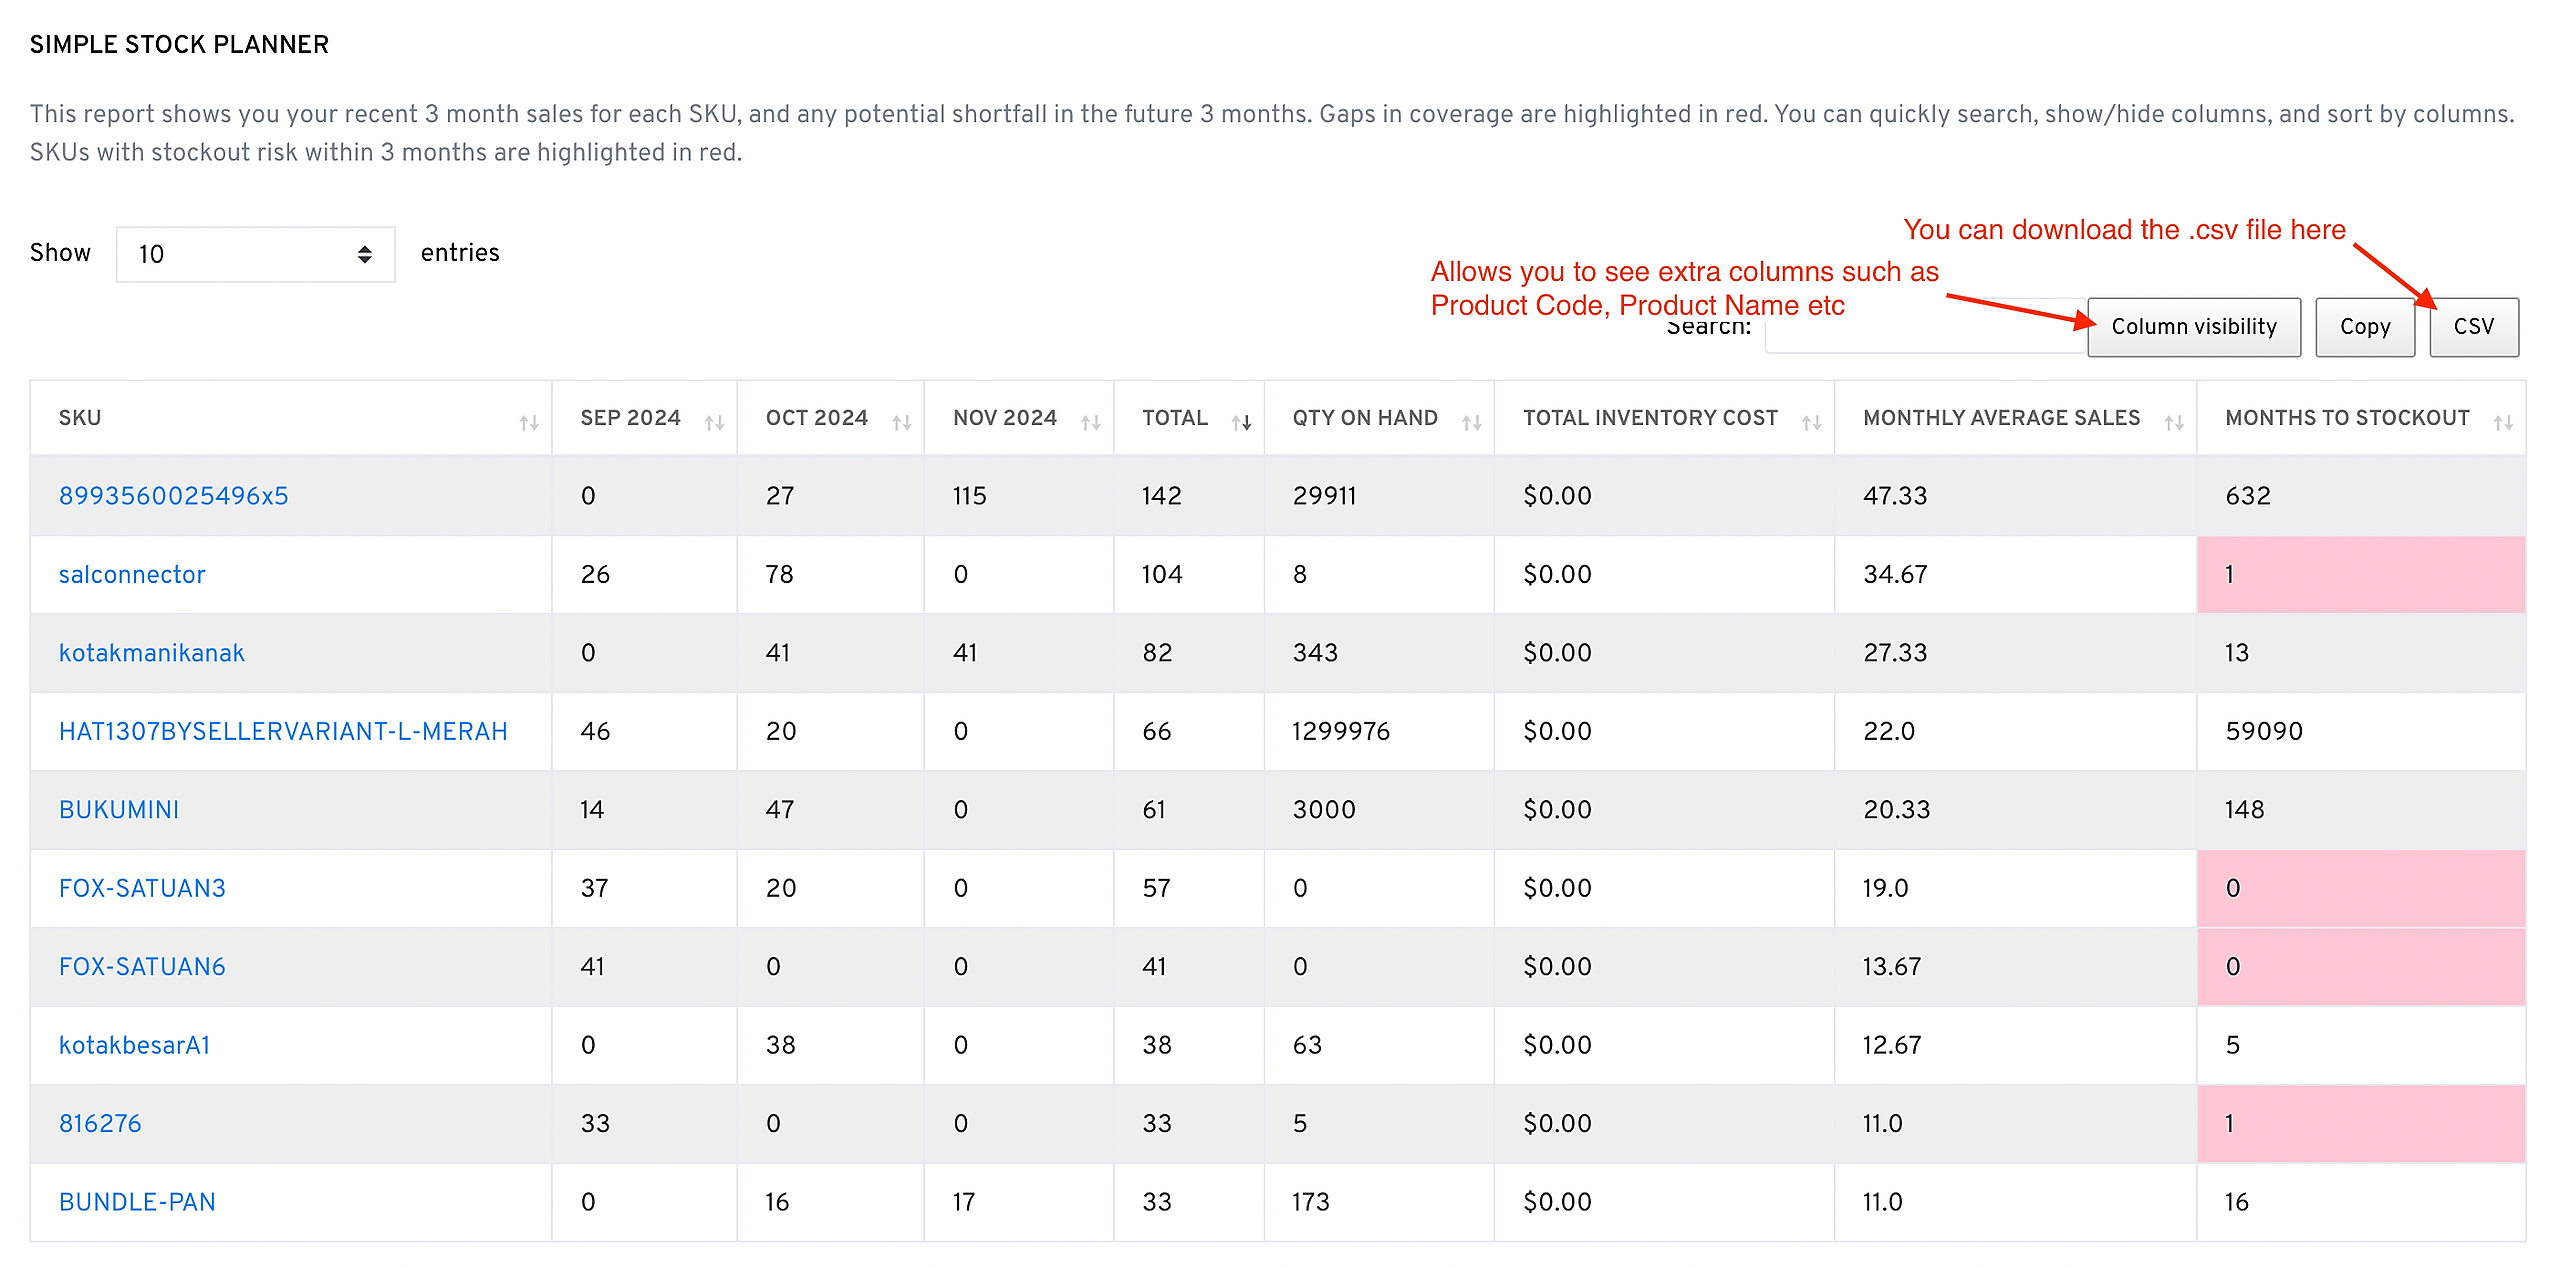Open SKU link 8993560025496x5
Image resolution: width=2560 pixels, height=1268 pixels.
174,496
